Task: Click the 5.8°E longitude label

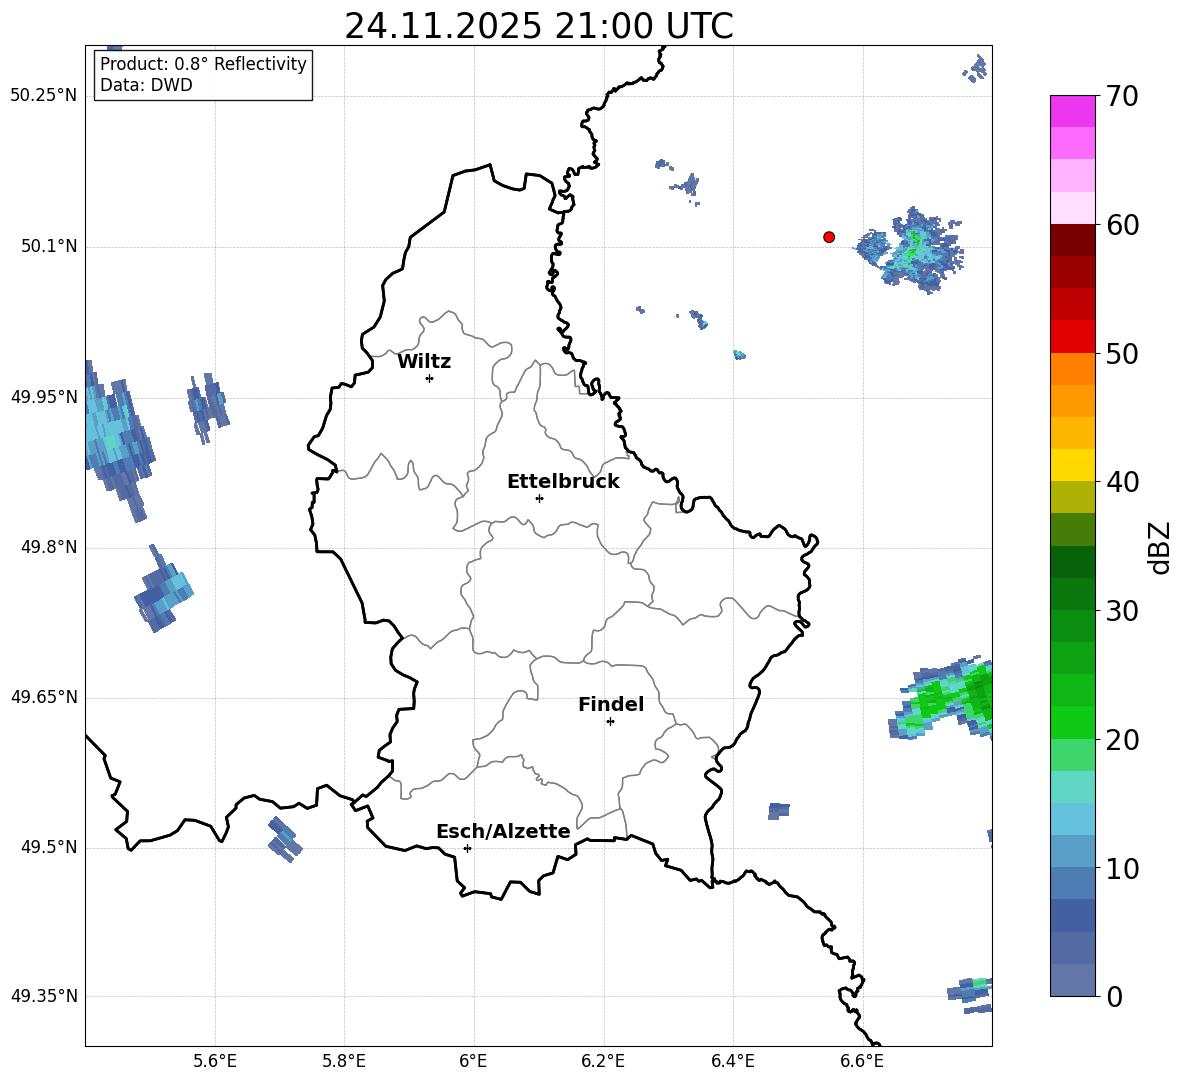Action: click(x=344, y=1062)
